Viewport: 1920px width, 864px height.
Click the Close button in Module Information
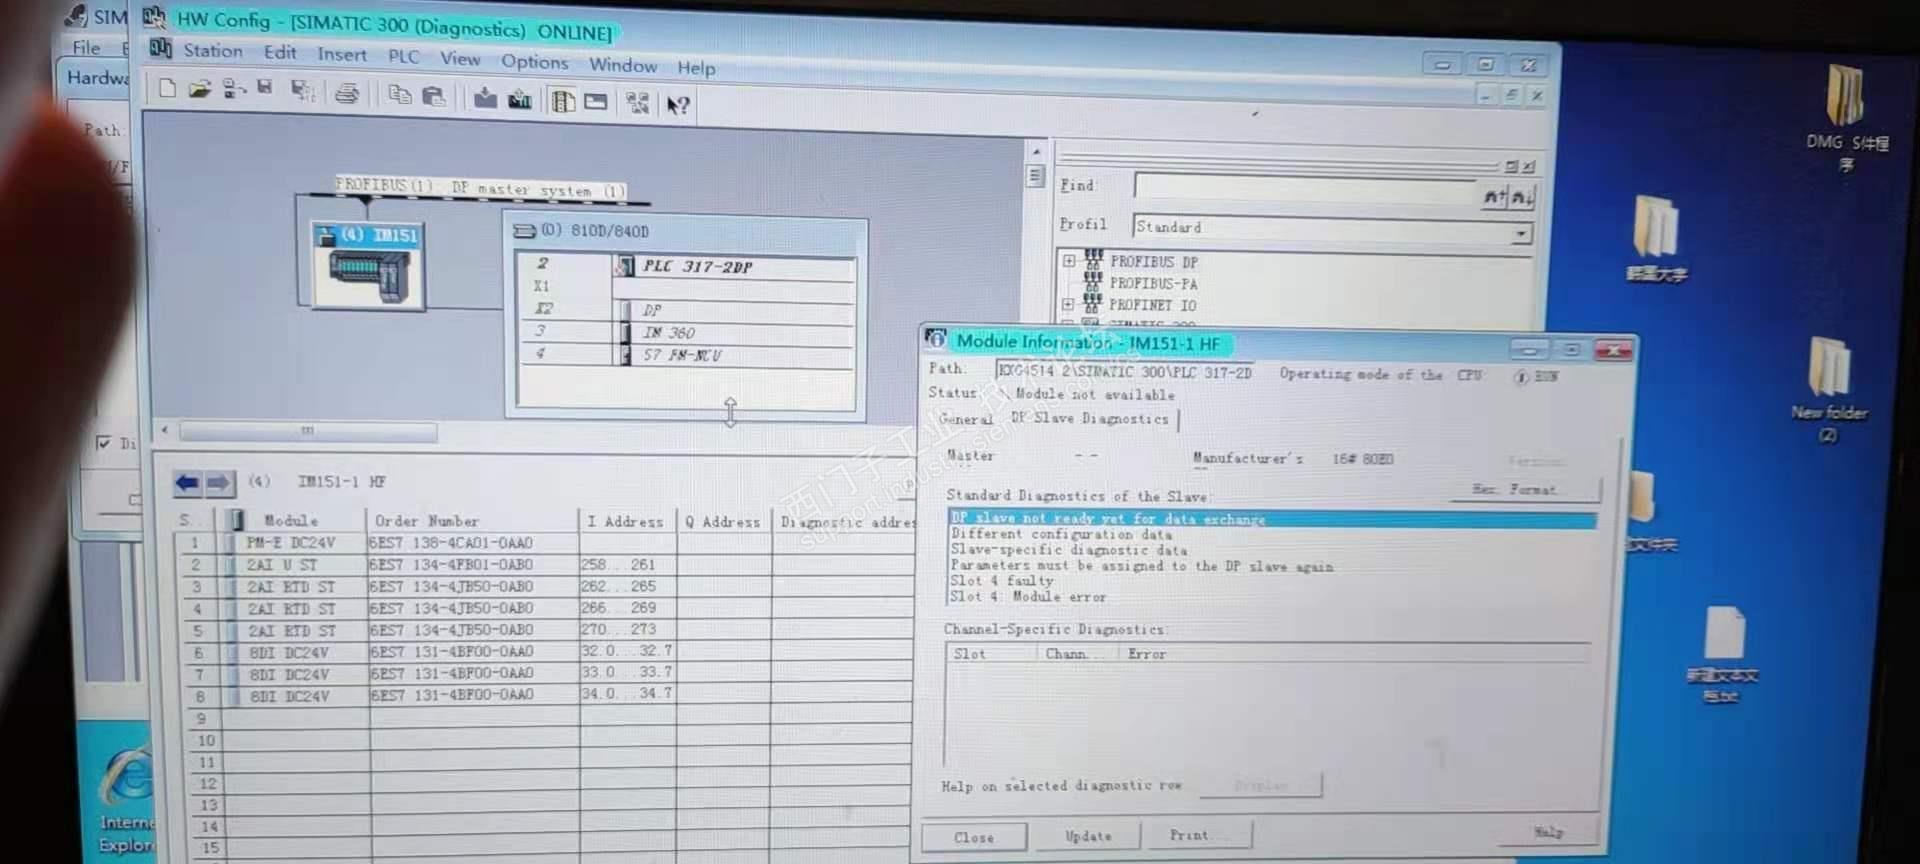point(974,837)
